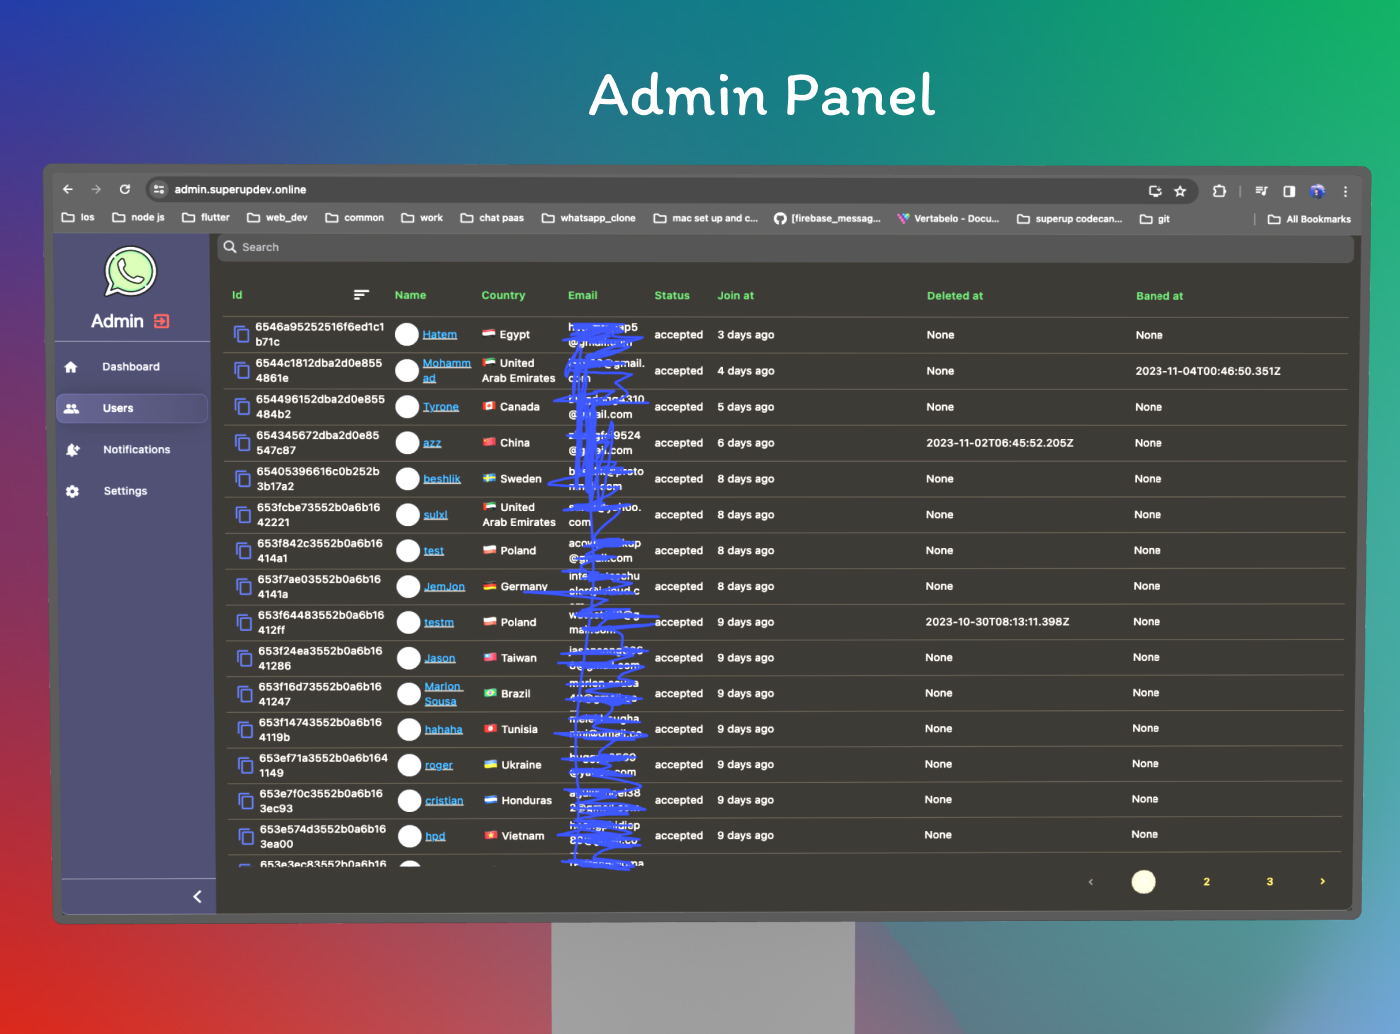The height and width of the screenshot is (1034, 1400).
Task: Copy the id of user sulxl
Action: click(243, 514)
